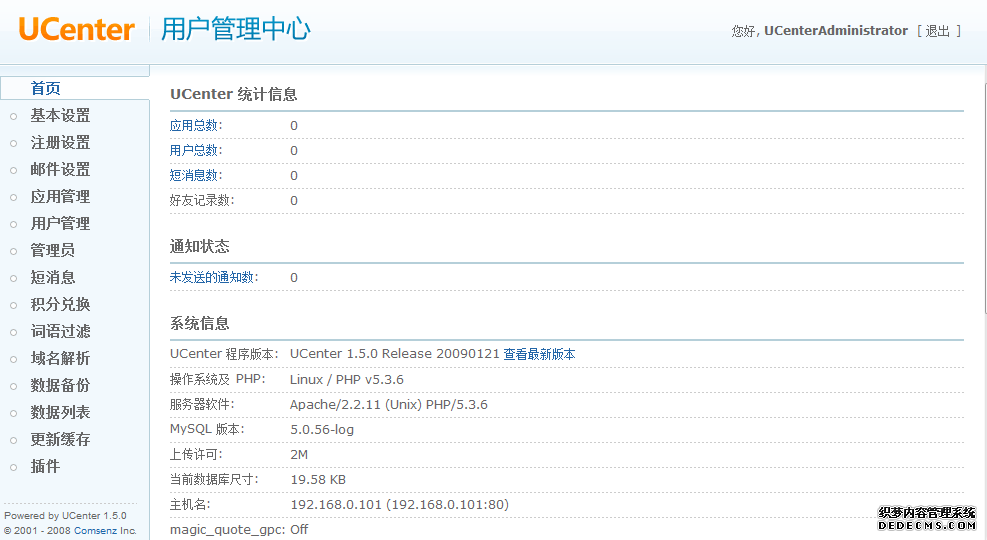Click the 未发送的通知数 link
Image resolution: width=987 pixels, height=540 pixels.
coord(213,278)
